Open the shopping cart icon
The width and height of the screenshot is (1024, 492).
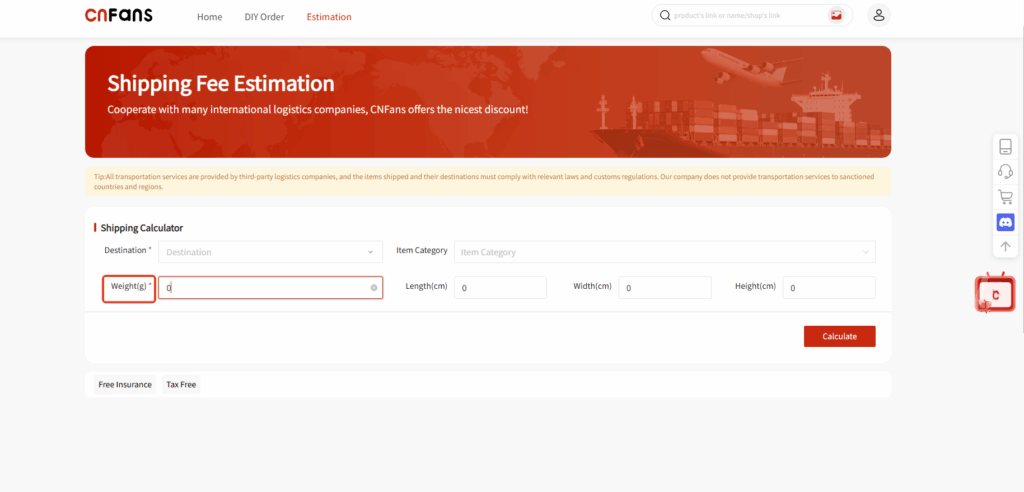(1005, 197)
